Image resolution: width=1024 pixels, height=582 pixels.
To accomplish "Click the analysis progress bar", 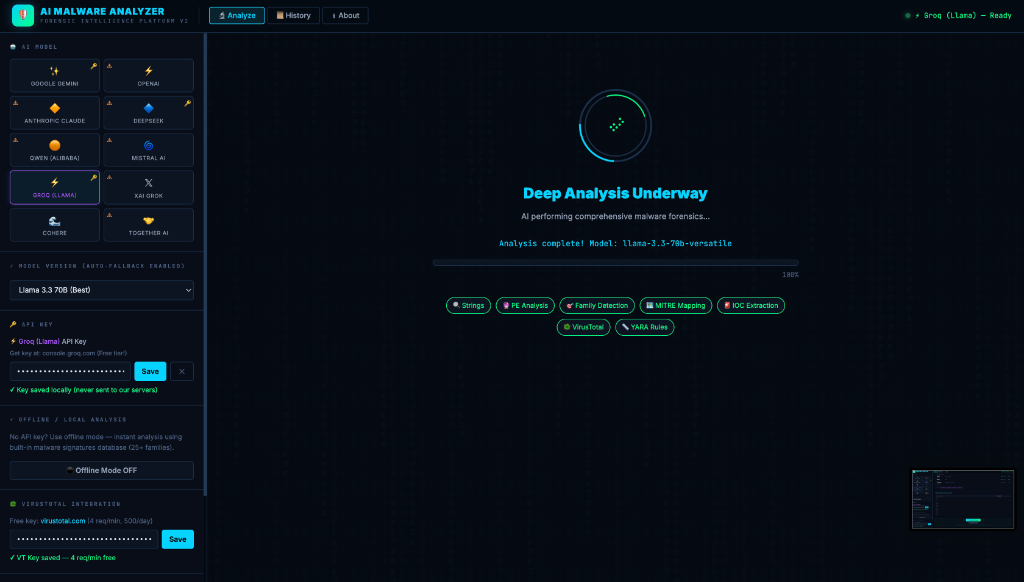I will 615,263.
